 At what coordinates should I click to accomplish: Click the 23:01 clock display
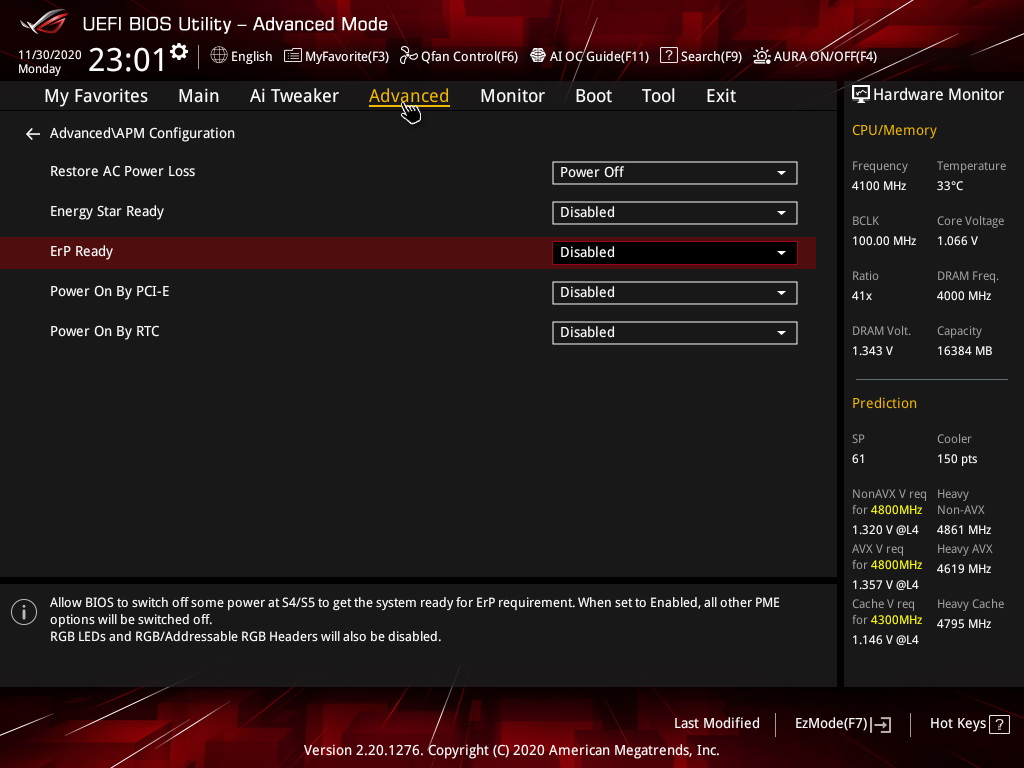pos(127,59)
